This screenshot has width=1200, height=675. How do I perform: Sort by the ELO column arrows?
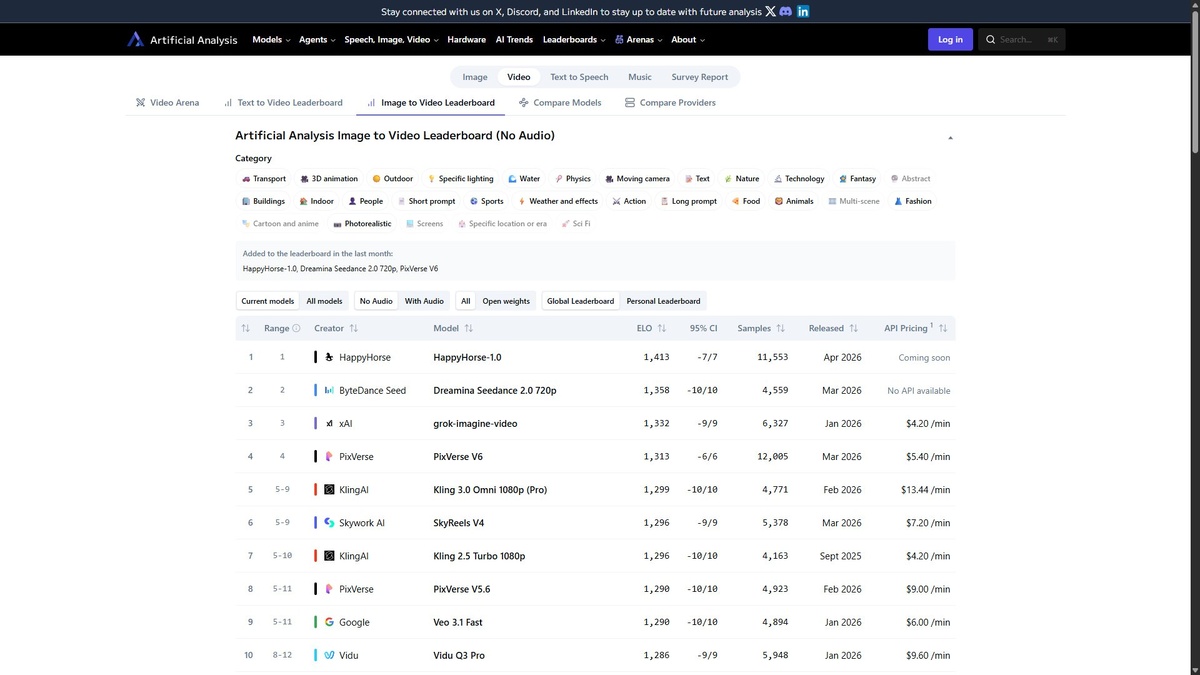[x=662, y=328]
